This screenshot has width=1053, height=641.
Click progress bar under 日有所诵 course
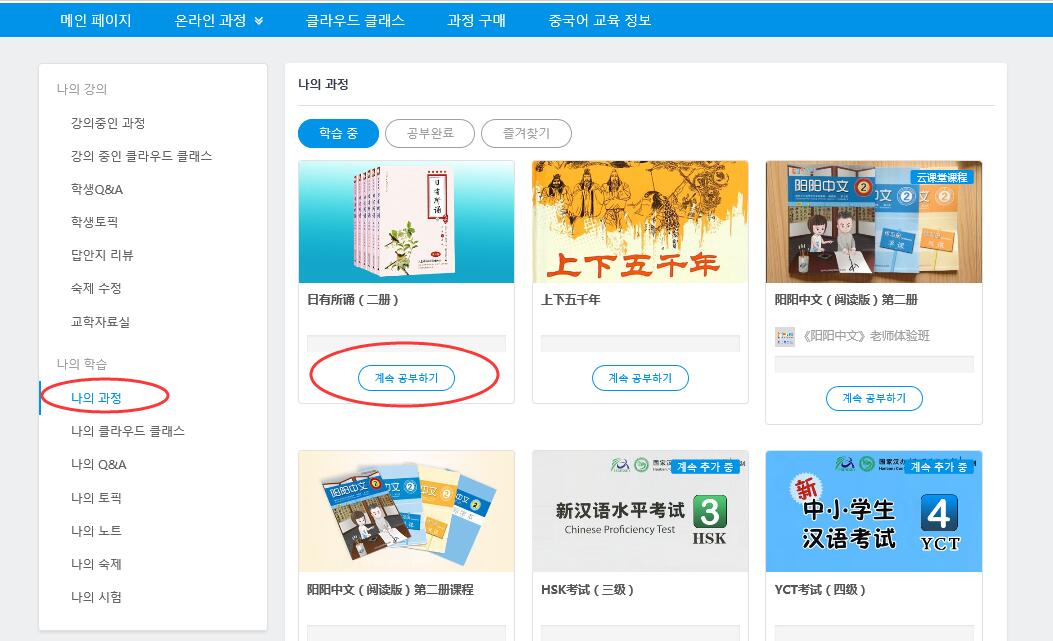(406, 343)
